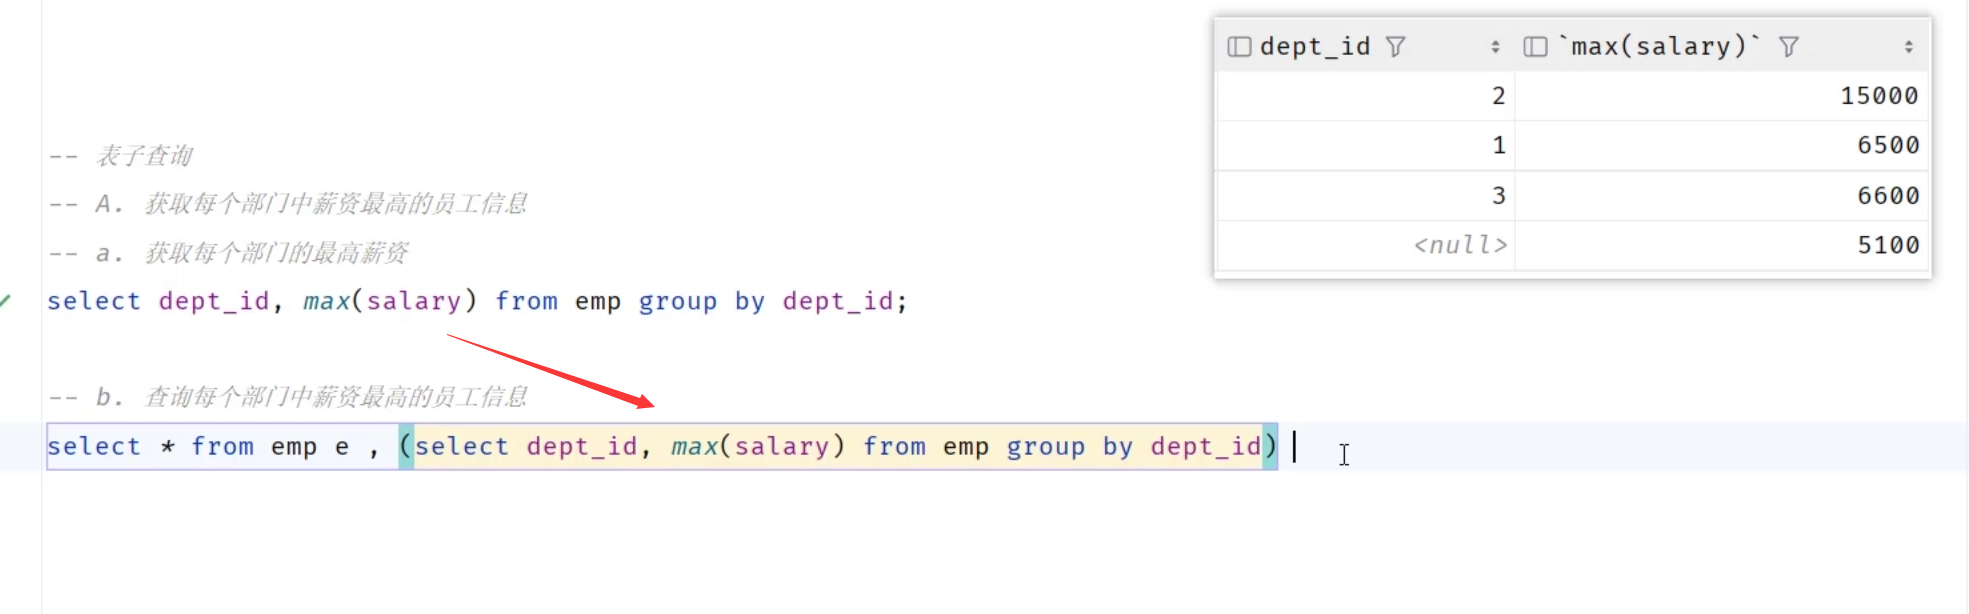Click 'max' in the first select statement
This screenshot has height=614, width=1969.
tap(326, 302)
